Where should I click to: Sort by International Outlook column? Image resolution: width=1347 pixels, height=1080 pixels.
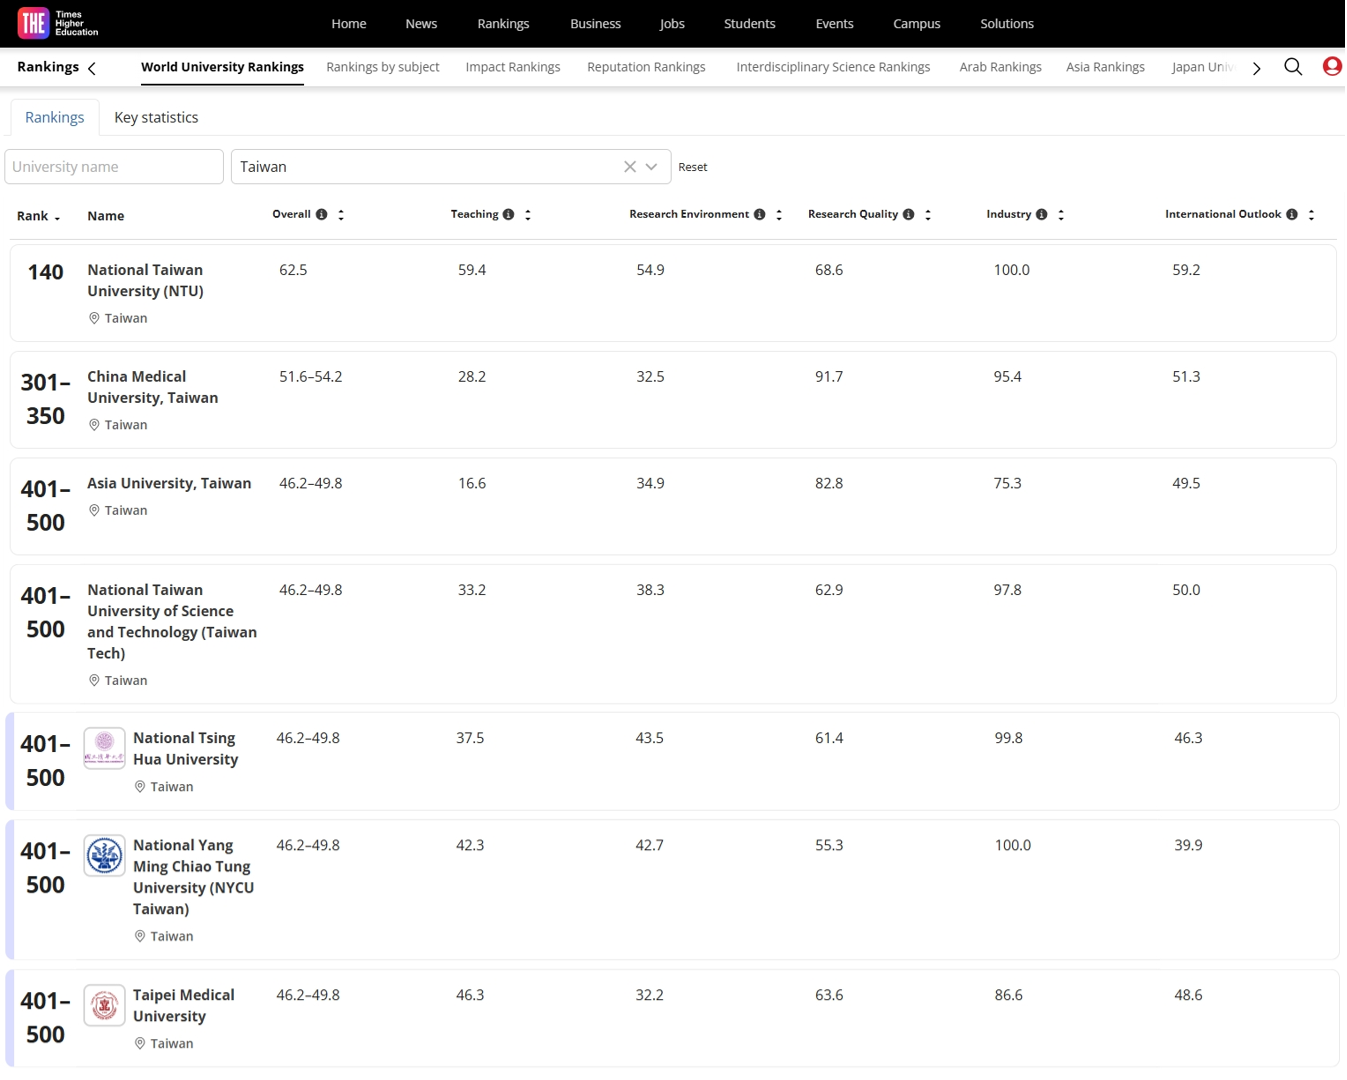[1311, 215]
